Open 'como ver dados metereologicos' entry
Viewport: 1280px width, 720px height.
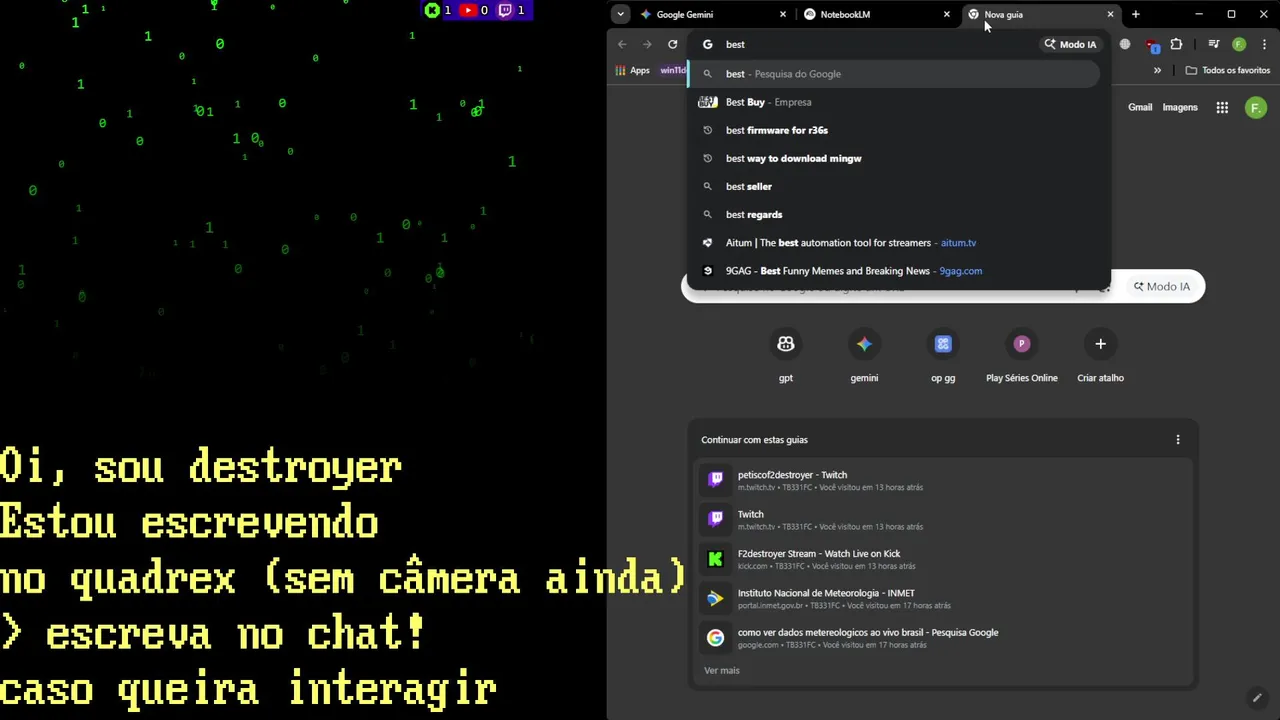942,637
